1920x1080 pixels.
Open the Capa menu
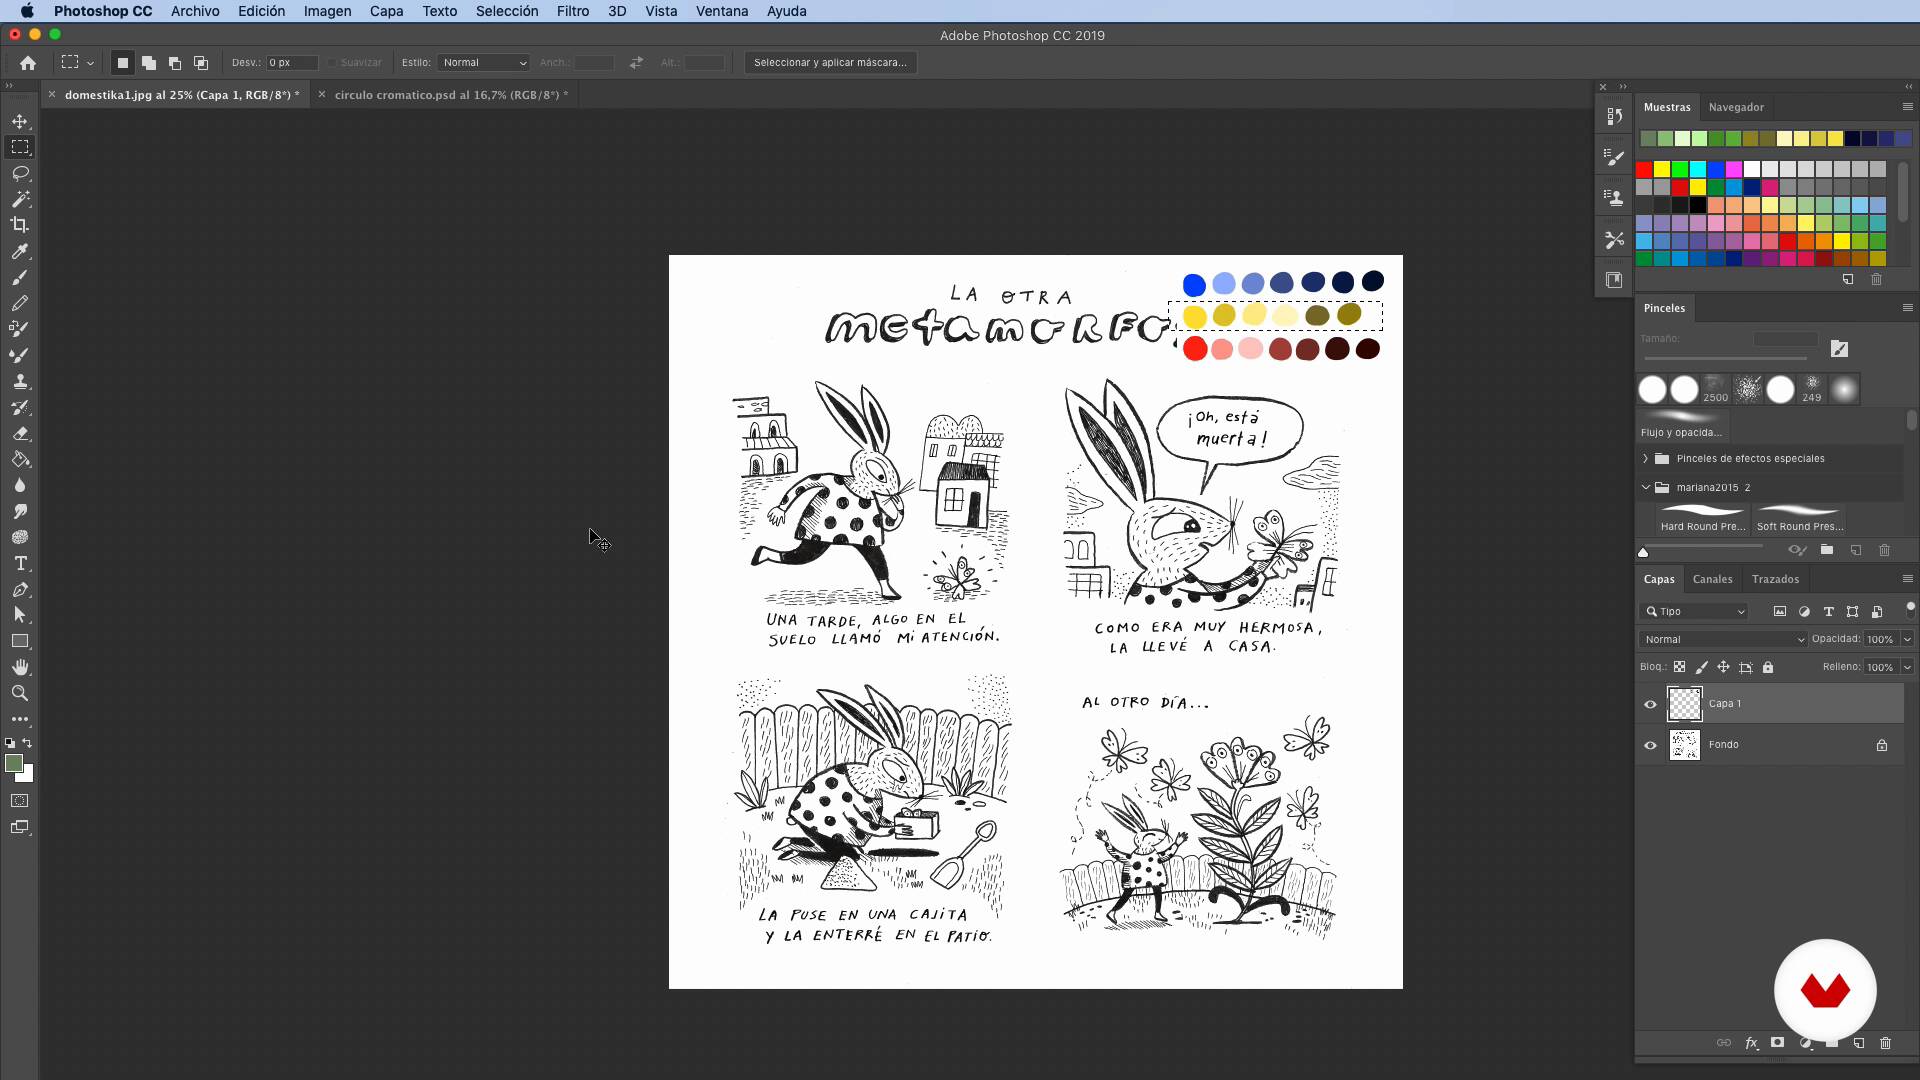point(386,11)
